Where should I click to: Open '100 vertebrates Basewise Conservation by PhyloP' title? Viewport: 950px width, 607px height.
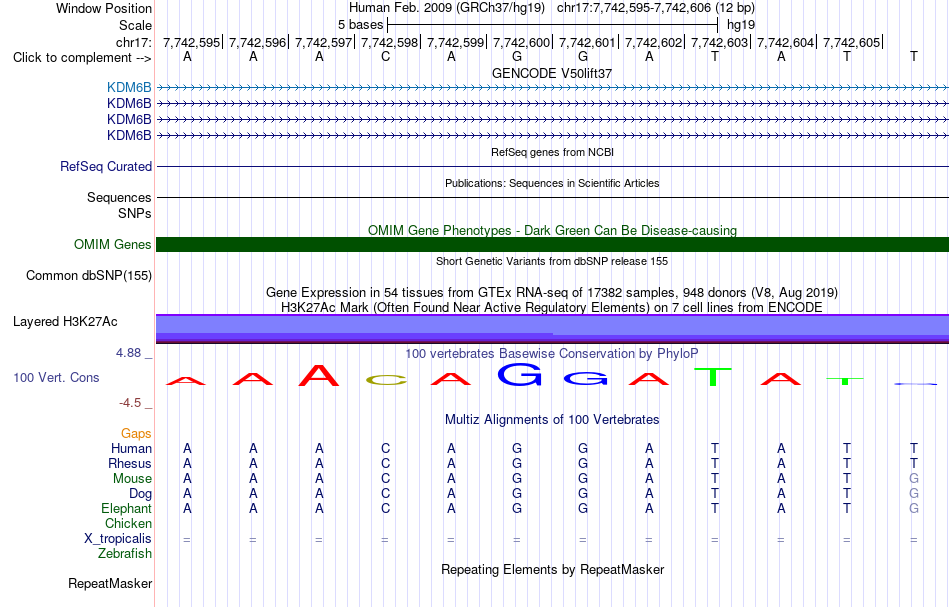(552, 353)
